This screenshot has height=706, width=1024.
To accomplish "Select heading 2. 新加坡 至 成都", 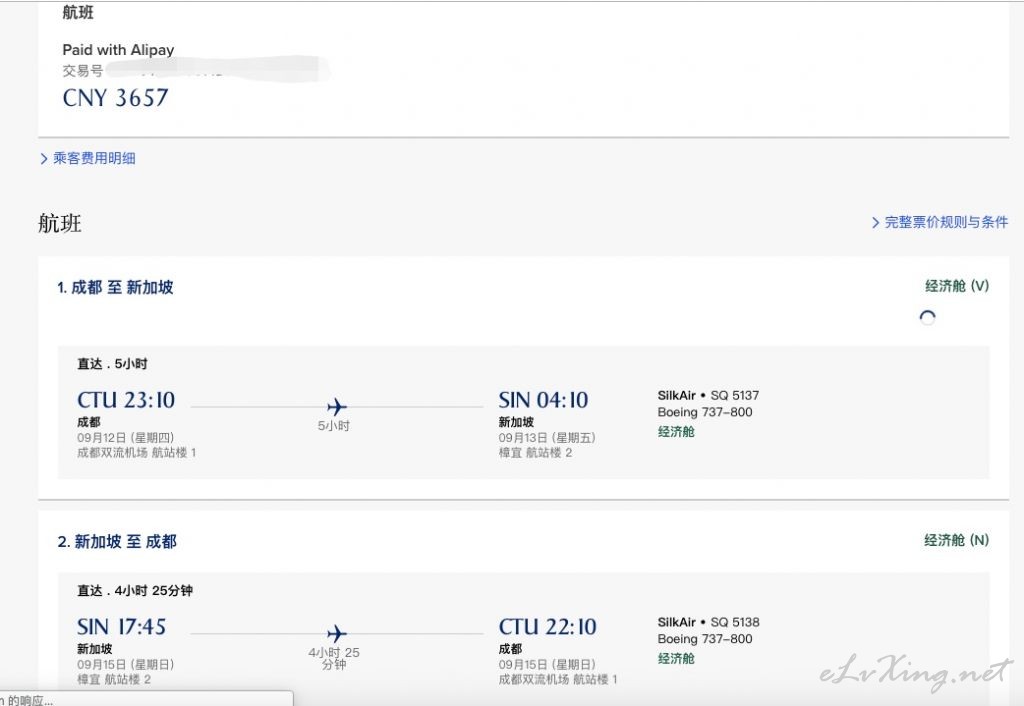I will pos(117,541).
